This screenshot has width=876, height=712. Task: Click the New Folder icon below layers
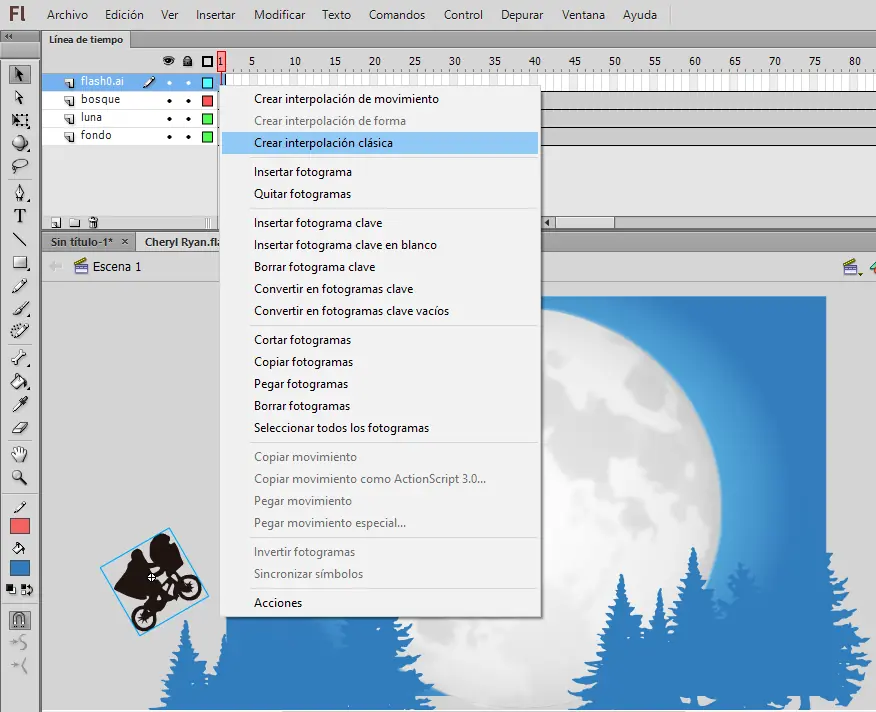coord(74,222)
